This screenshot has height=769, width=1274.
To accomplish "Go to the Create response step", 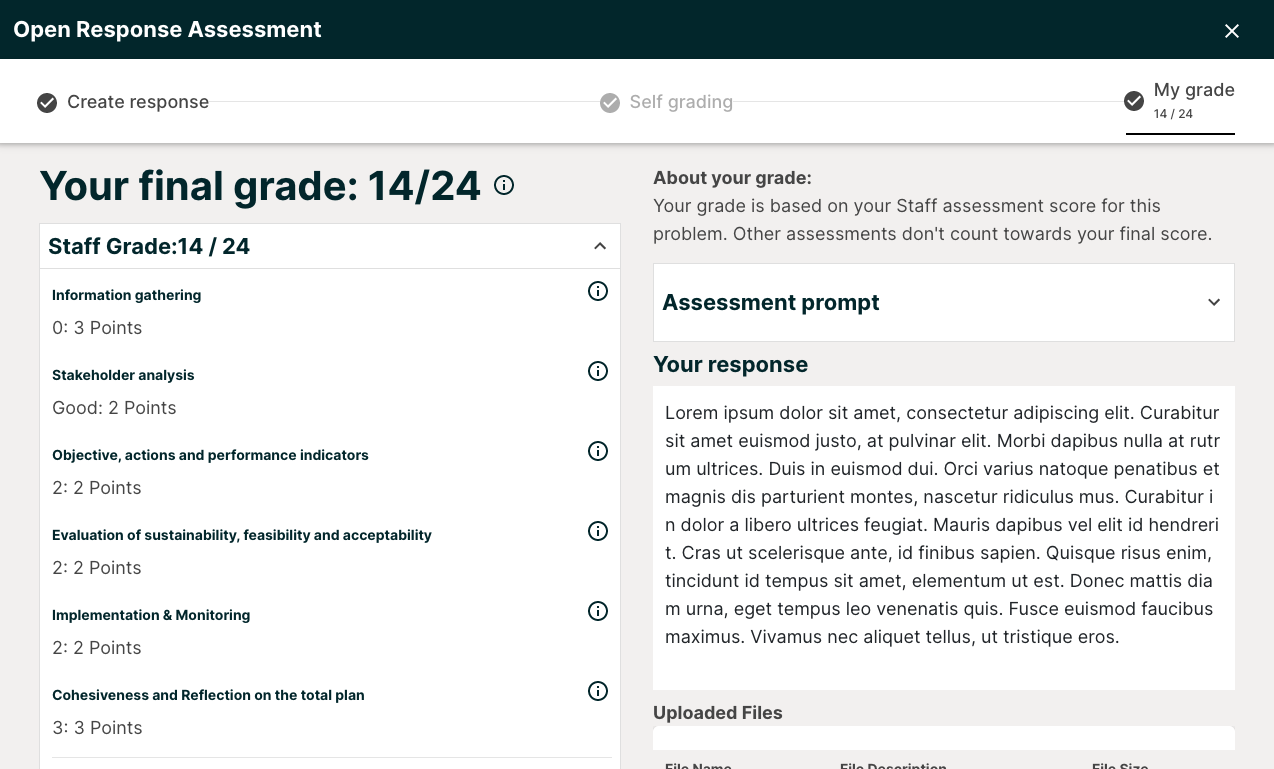I will (137, 101).
